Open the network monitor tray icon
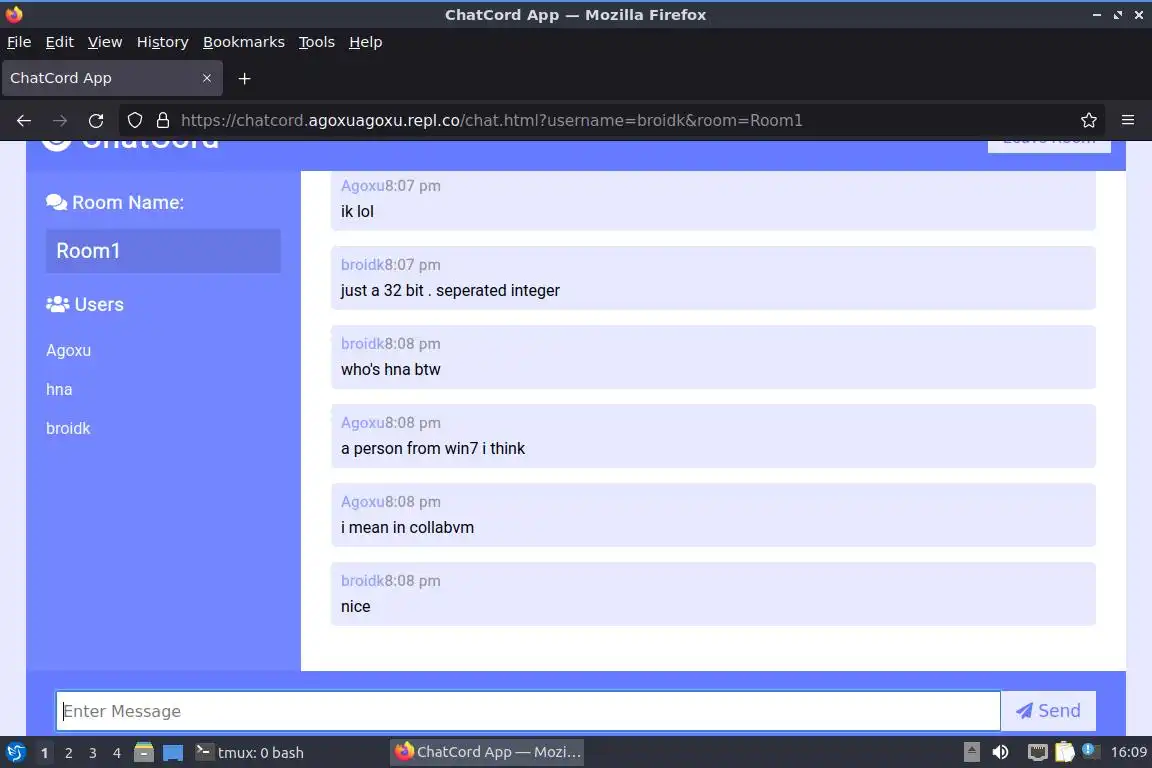The width and height of the screenshot is (1152, 768). 1037,752
